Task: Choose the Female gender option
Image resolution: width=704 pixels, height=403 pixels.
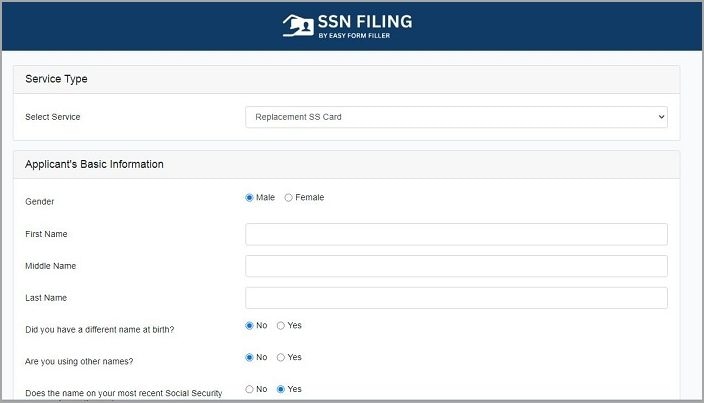Action: coord(289,198)
